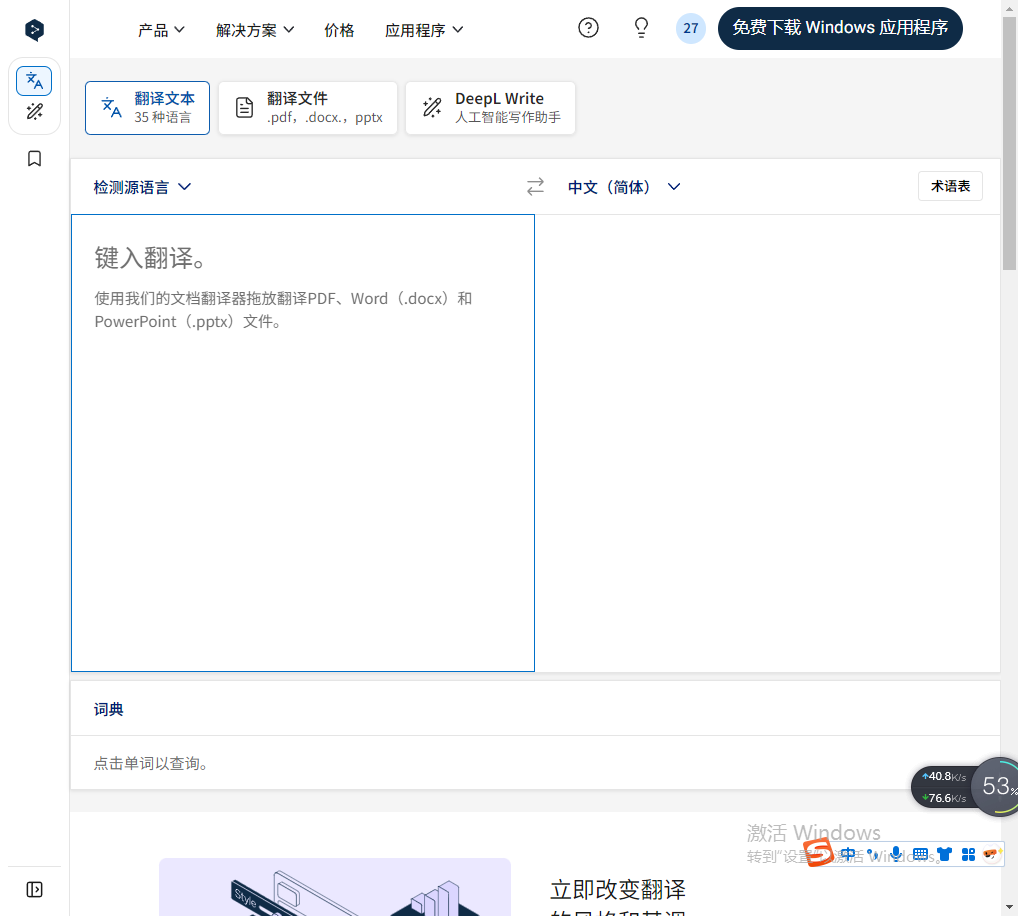Open Sogou skin shirt icon
This screenshot has width=1018, height=916.
pos(944,854)
